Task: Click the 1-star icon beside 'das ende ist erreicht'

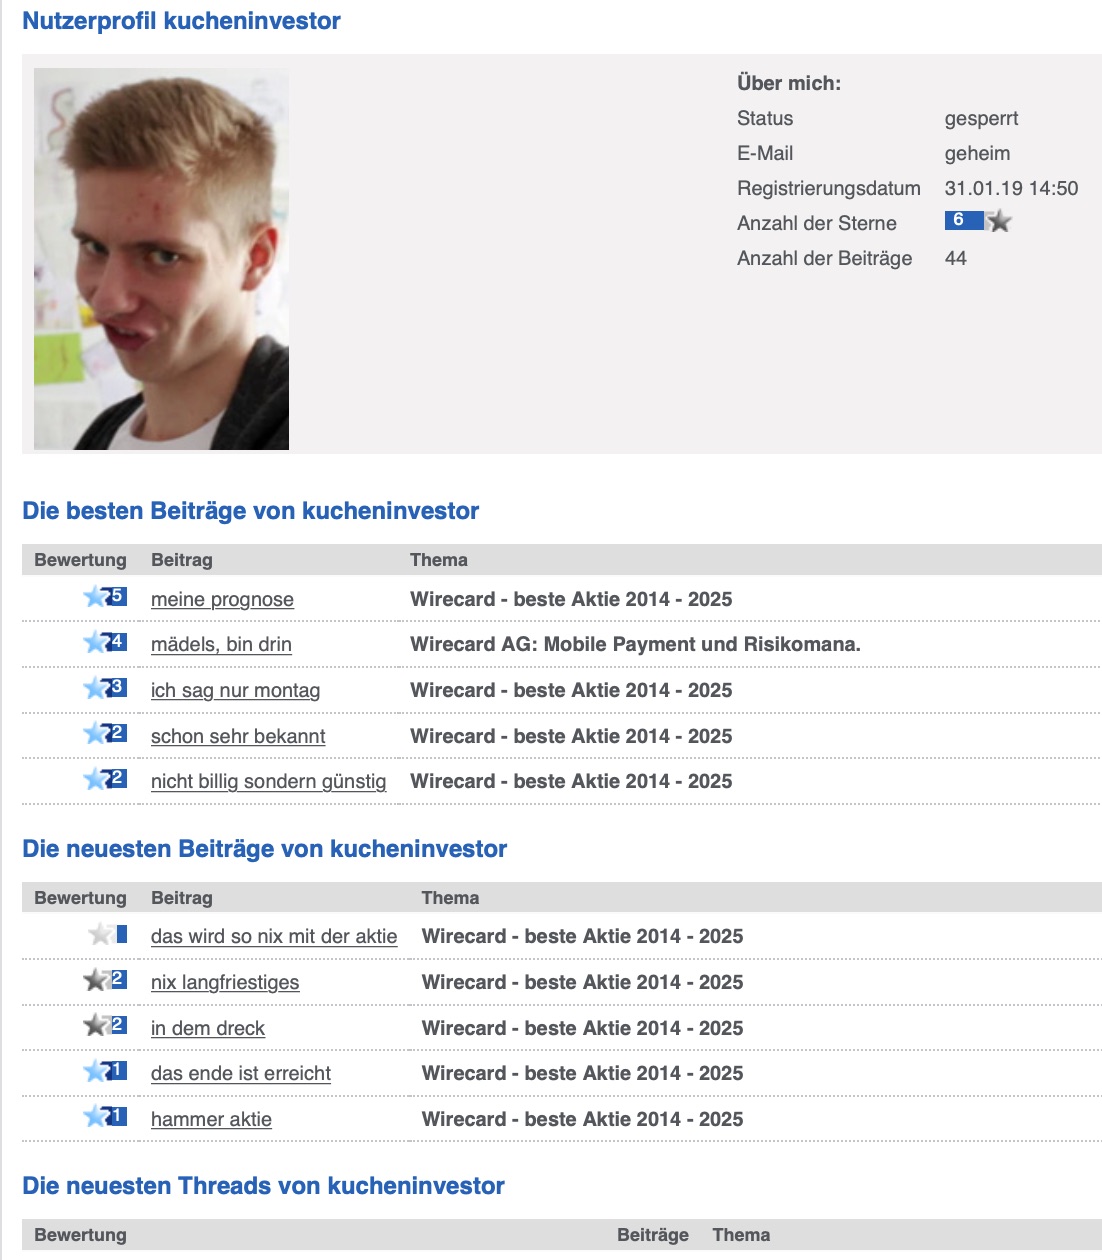Action: [x=103, y=1071]
